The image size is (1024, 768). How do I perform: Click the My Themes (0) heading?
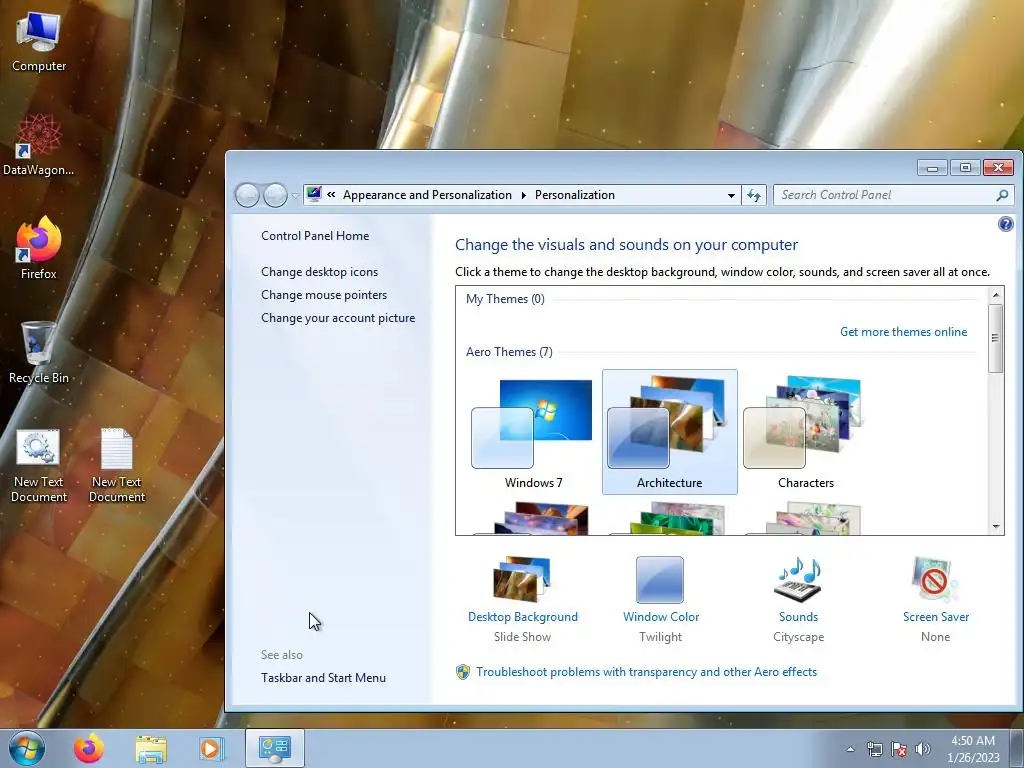point(505,299)
